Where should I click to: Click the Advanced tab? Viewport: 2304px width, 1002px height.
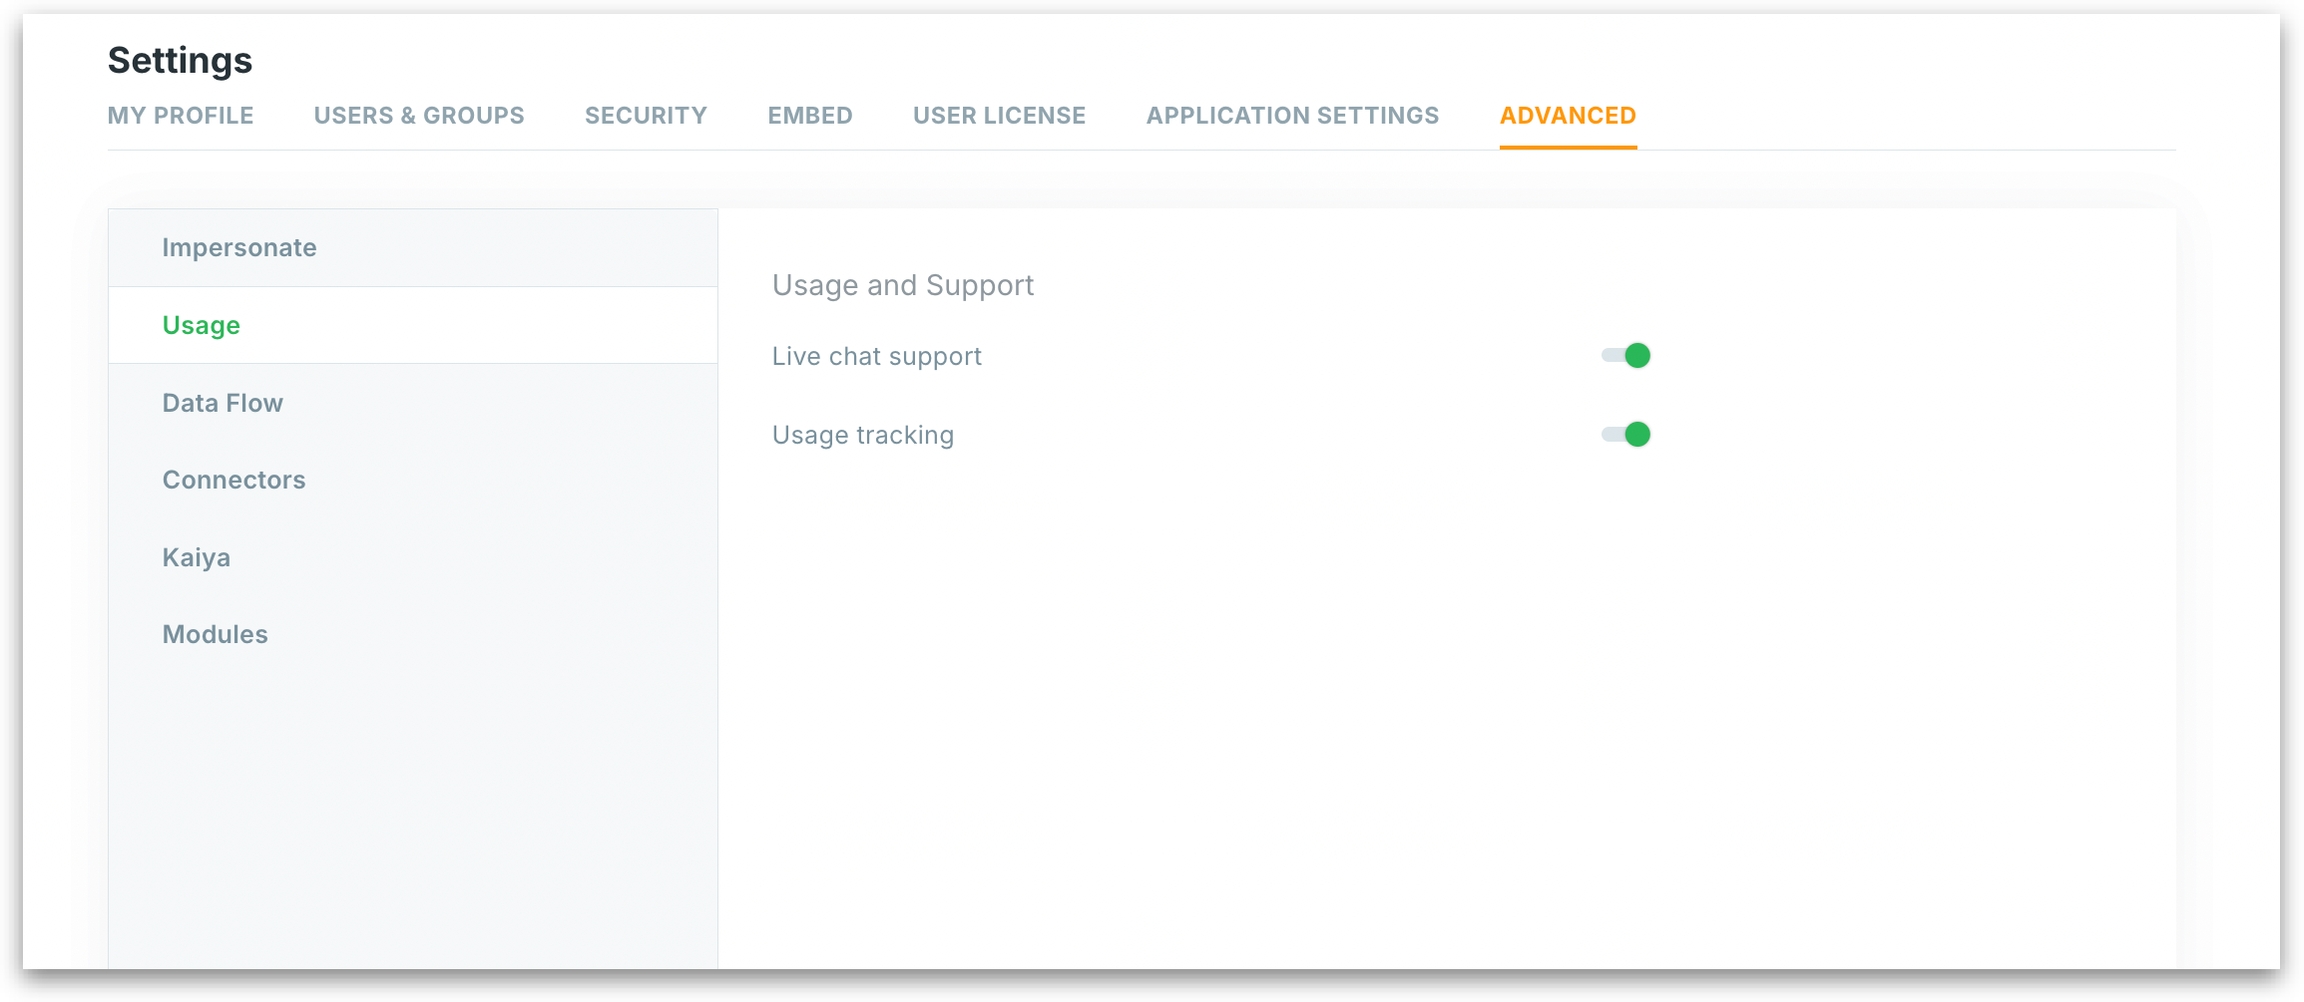[1567, 116]
